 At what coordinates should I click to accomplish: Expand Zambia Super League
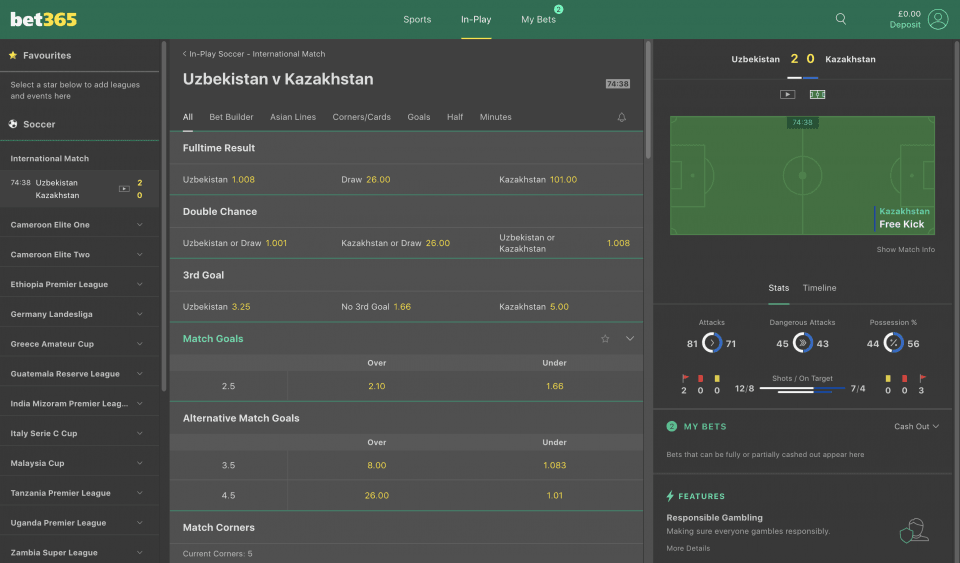(x=80, y=551)
